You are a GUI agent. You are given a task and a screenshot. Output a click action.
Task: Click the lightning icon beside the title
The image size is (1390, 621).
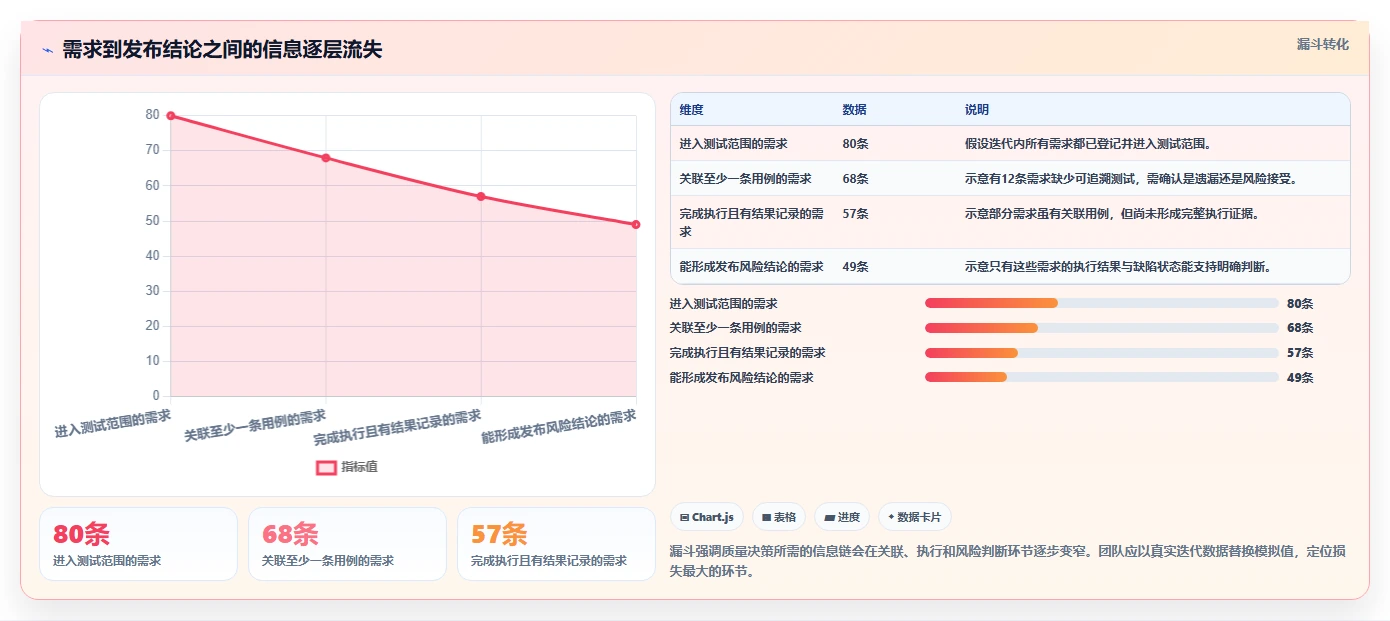coord(47,50)
